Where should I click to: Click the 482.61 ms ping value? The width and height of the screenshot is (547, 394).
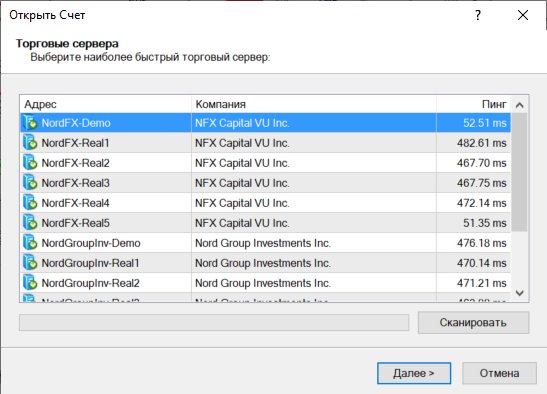tap(482, 143)
